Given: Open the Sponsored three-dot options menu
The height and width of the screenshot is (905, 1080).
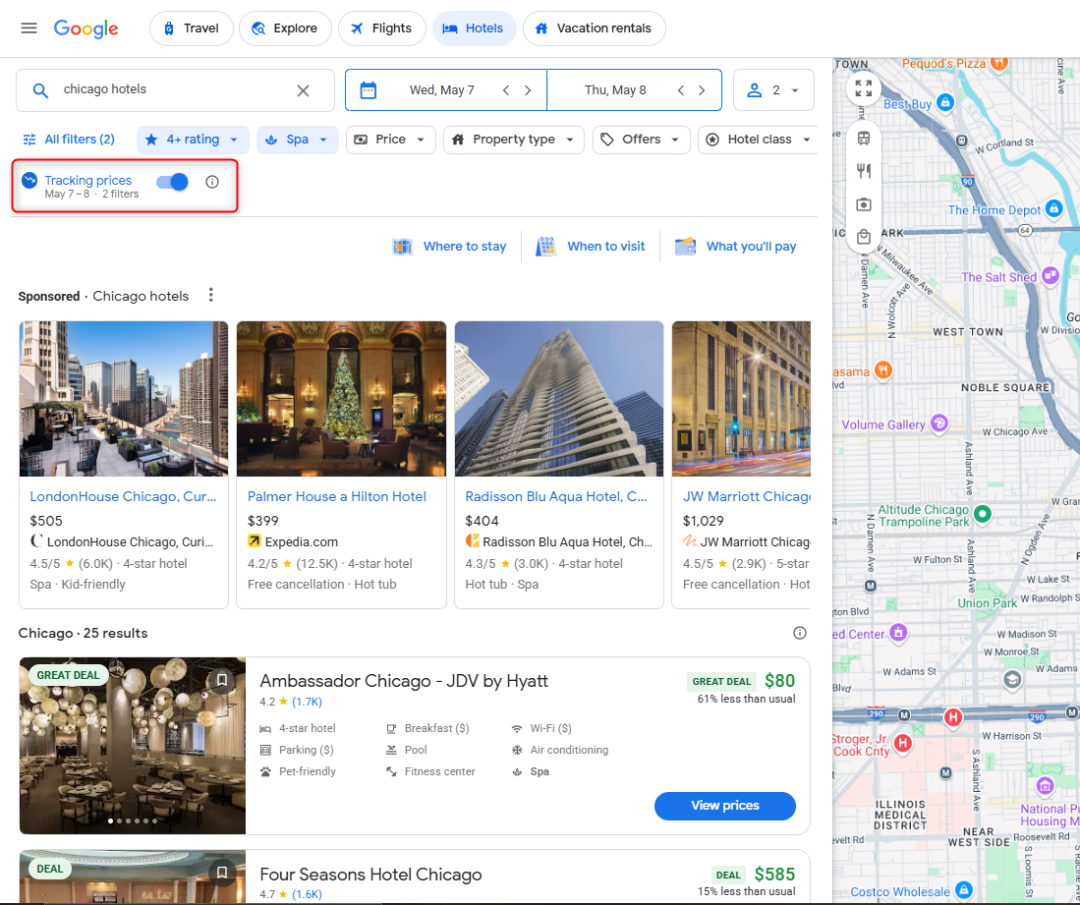Looking at the screenshot, I should tap(211, 295).
